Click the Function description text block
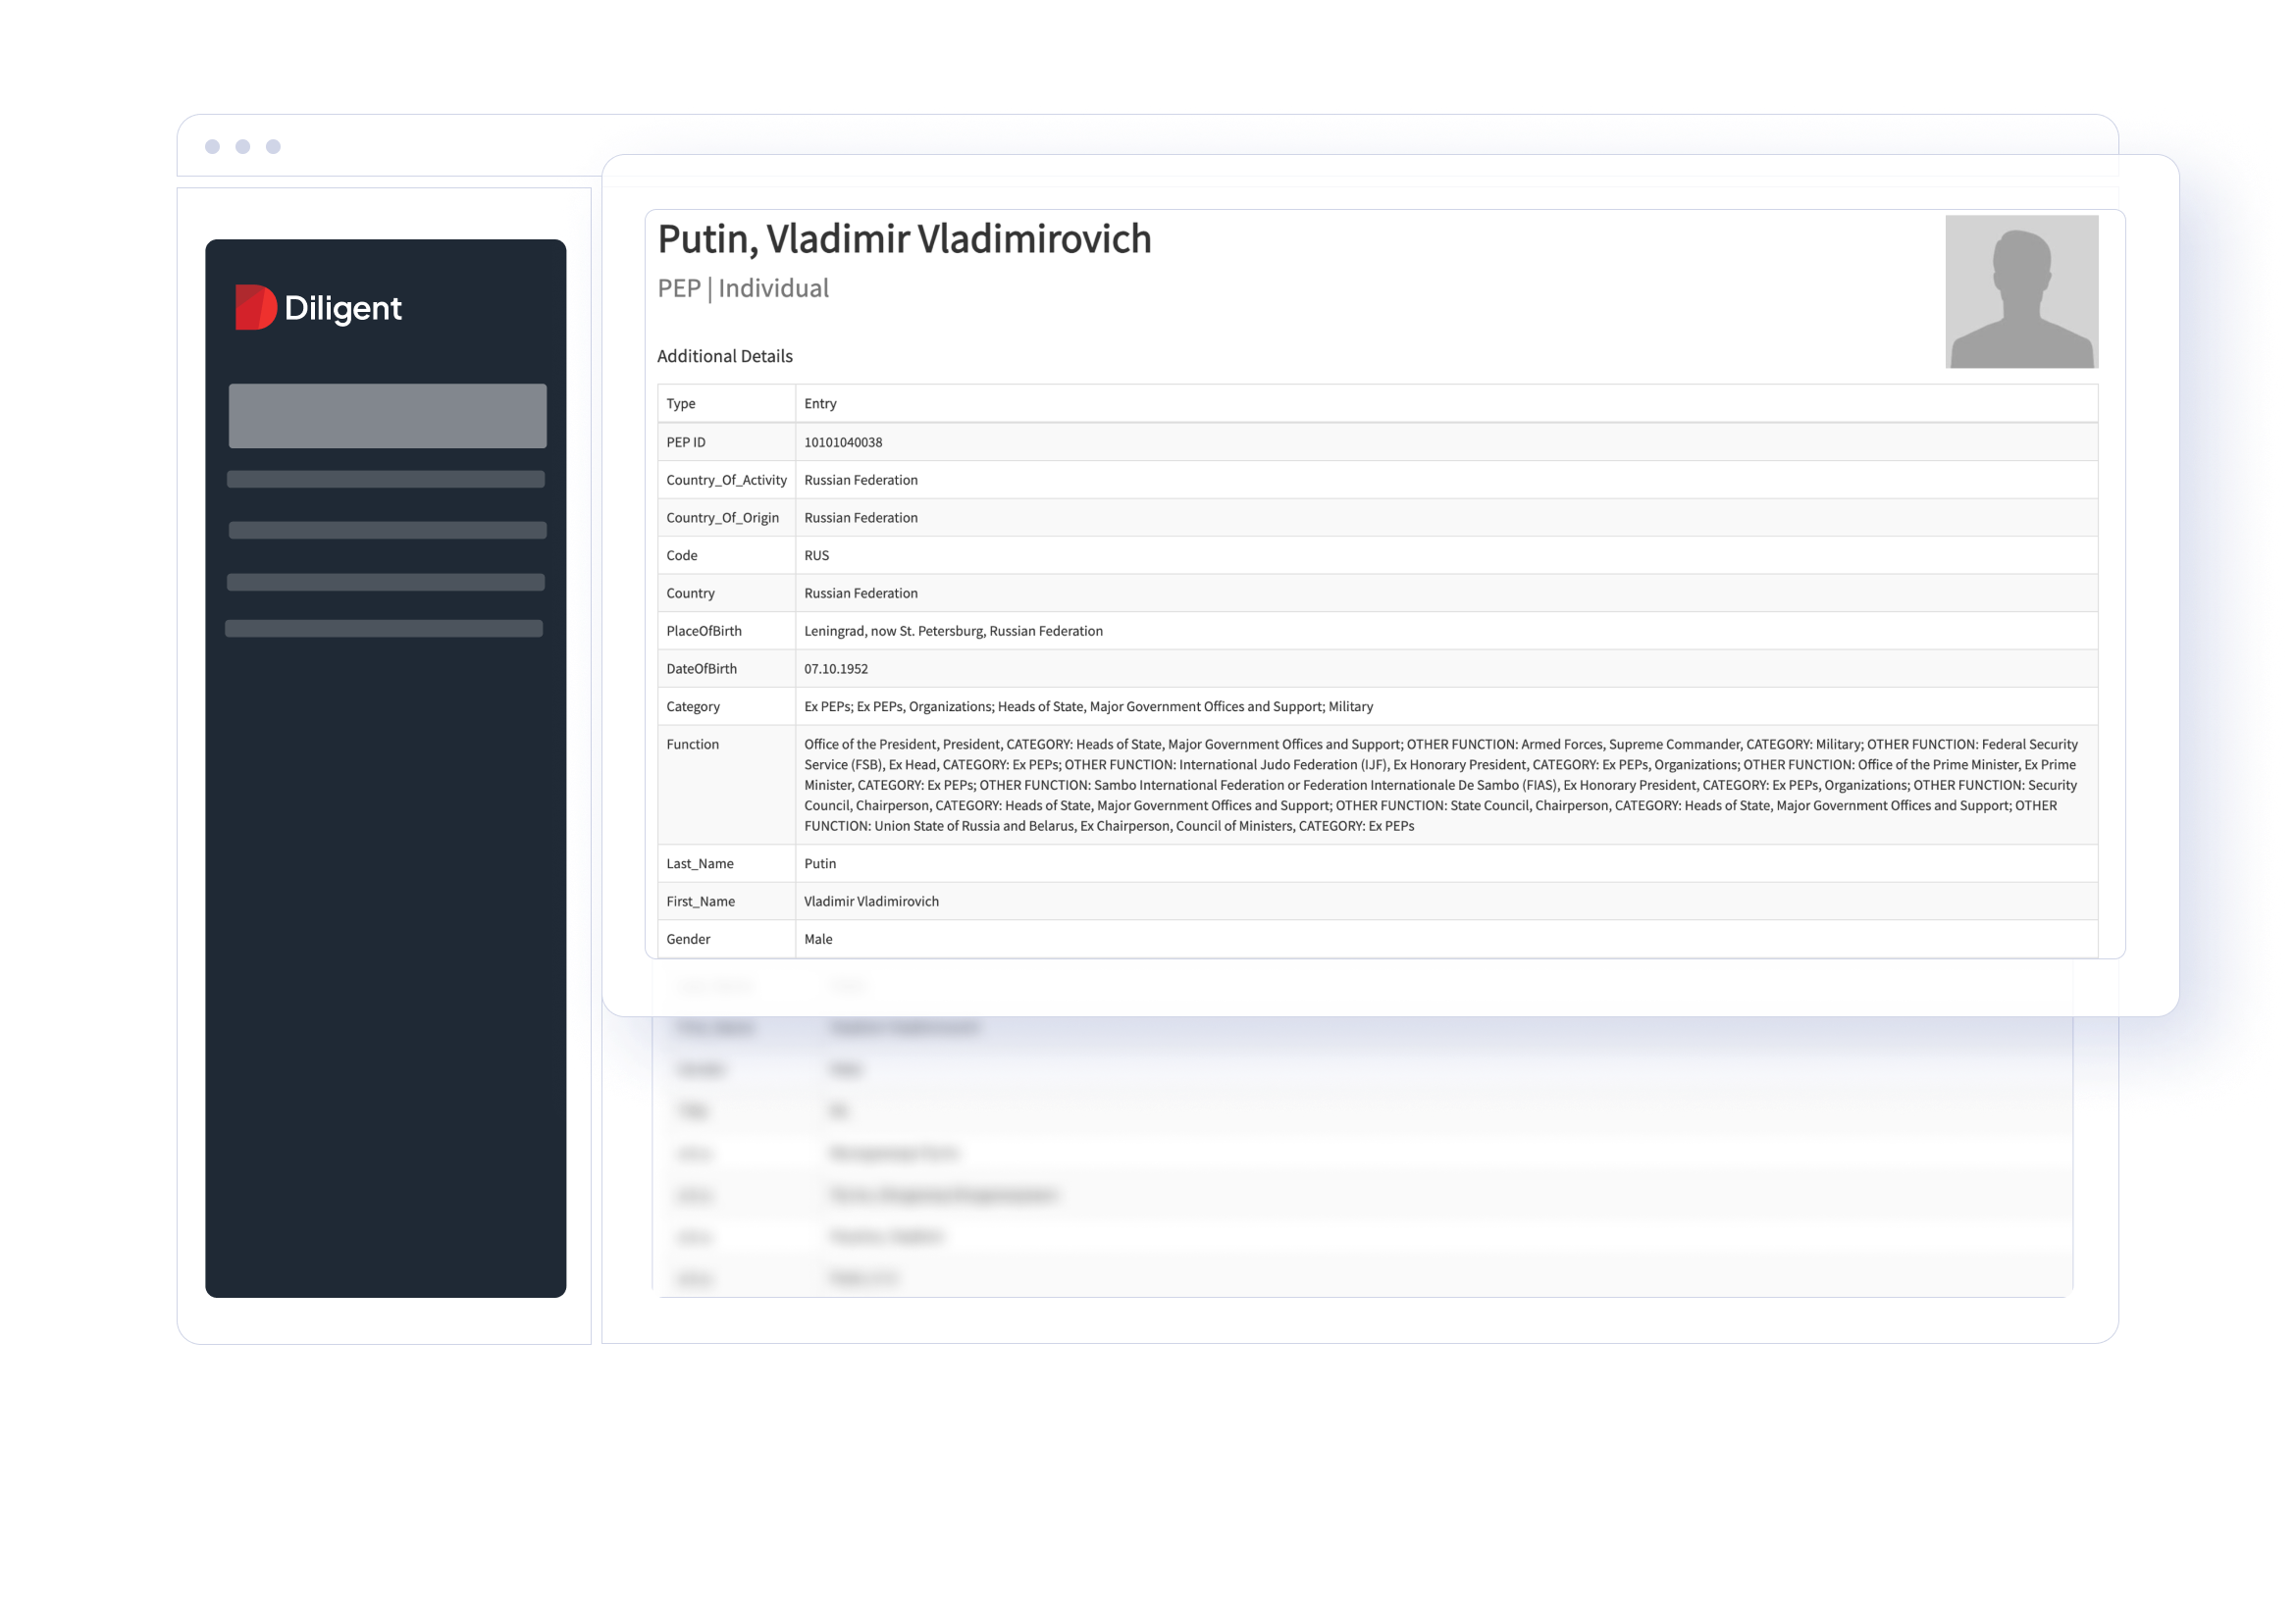The height and width of the screenshot is (1599, 2296). [1440, 785]
